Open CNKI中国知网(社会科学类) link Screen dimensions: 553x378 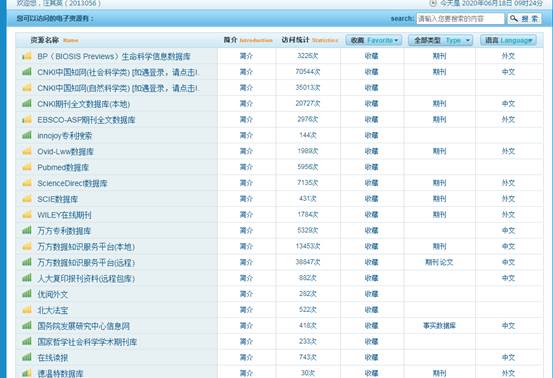118,72
